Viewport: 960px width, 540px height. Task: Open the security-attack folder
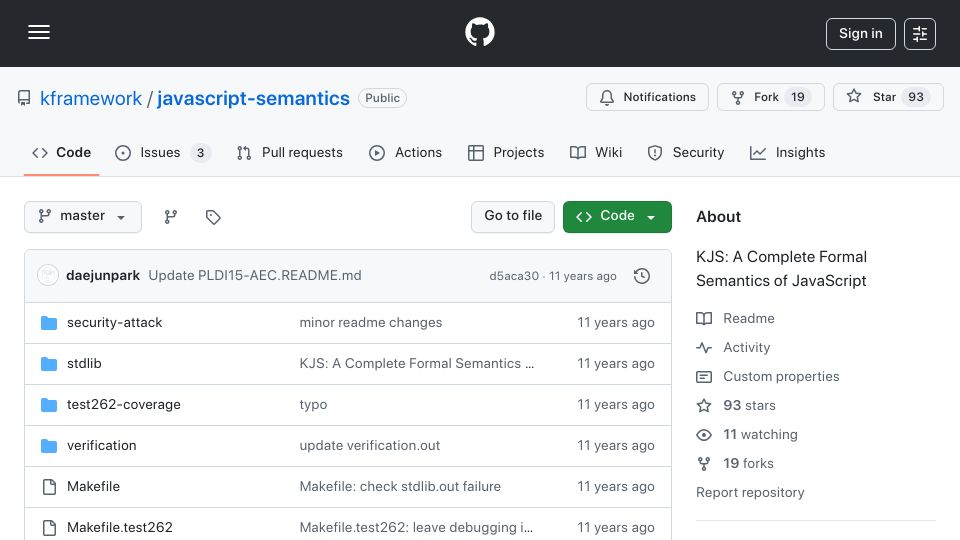(x=114, y=323)
